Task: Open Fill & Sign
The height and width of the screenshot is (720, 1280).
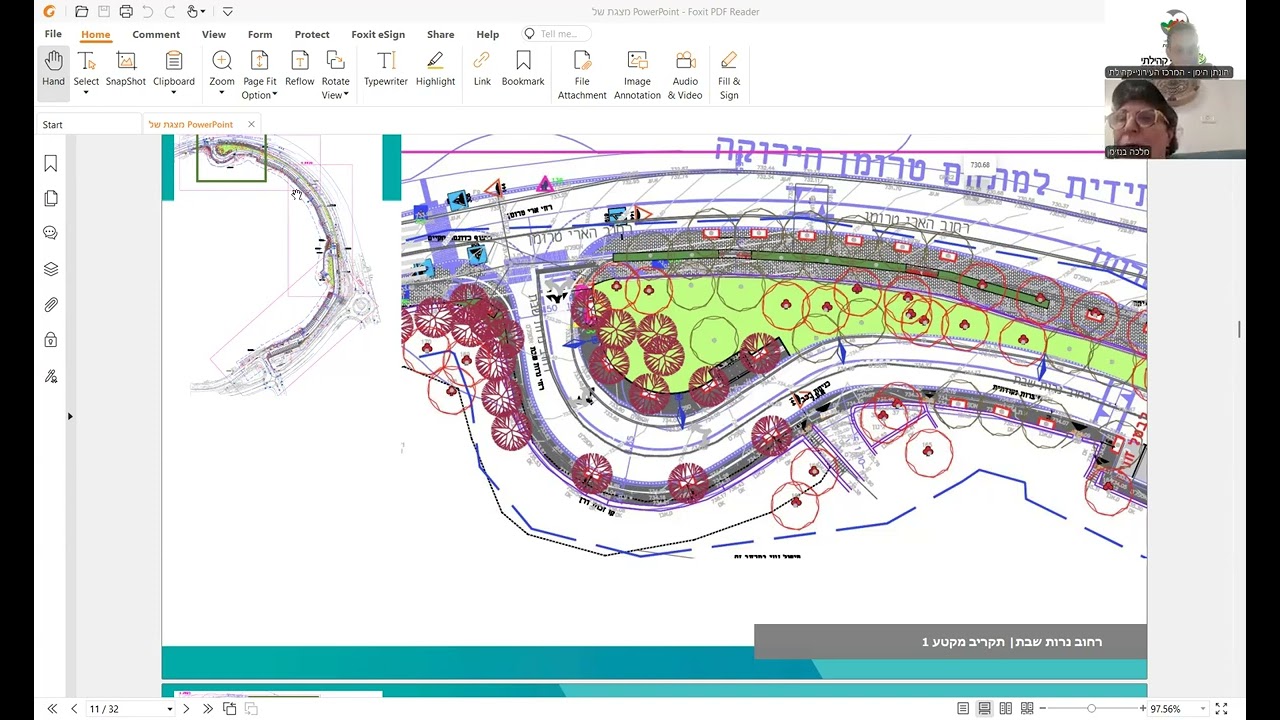Action: (x=729, y=75)
